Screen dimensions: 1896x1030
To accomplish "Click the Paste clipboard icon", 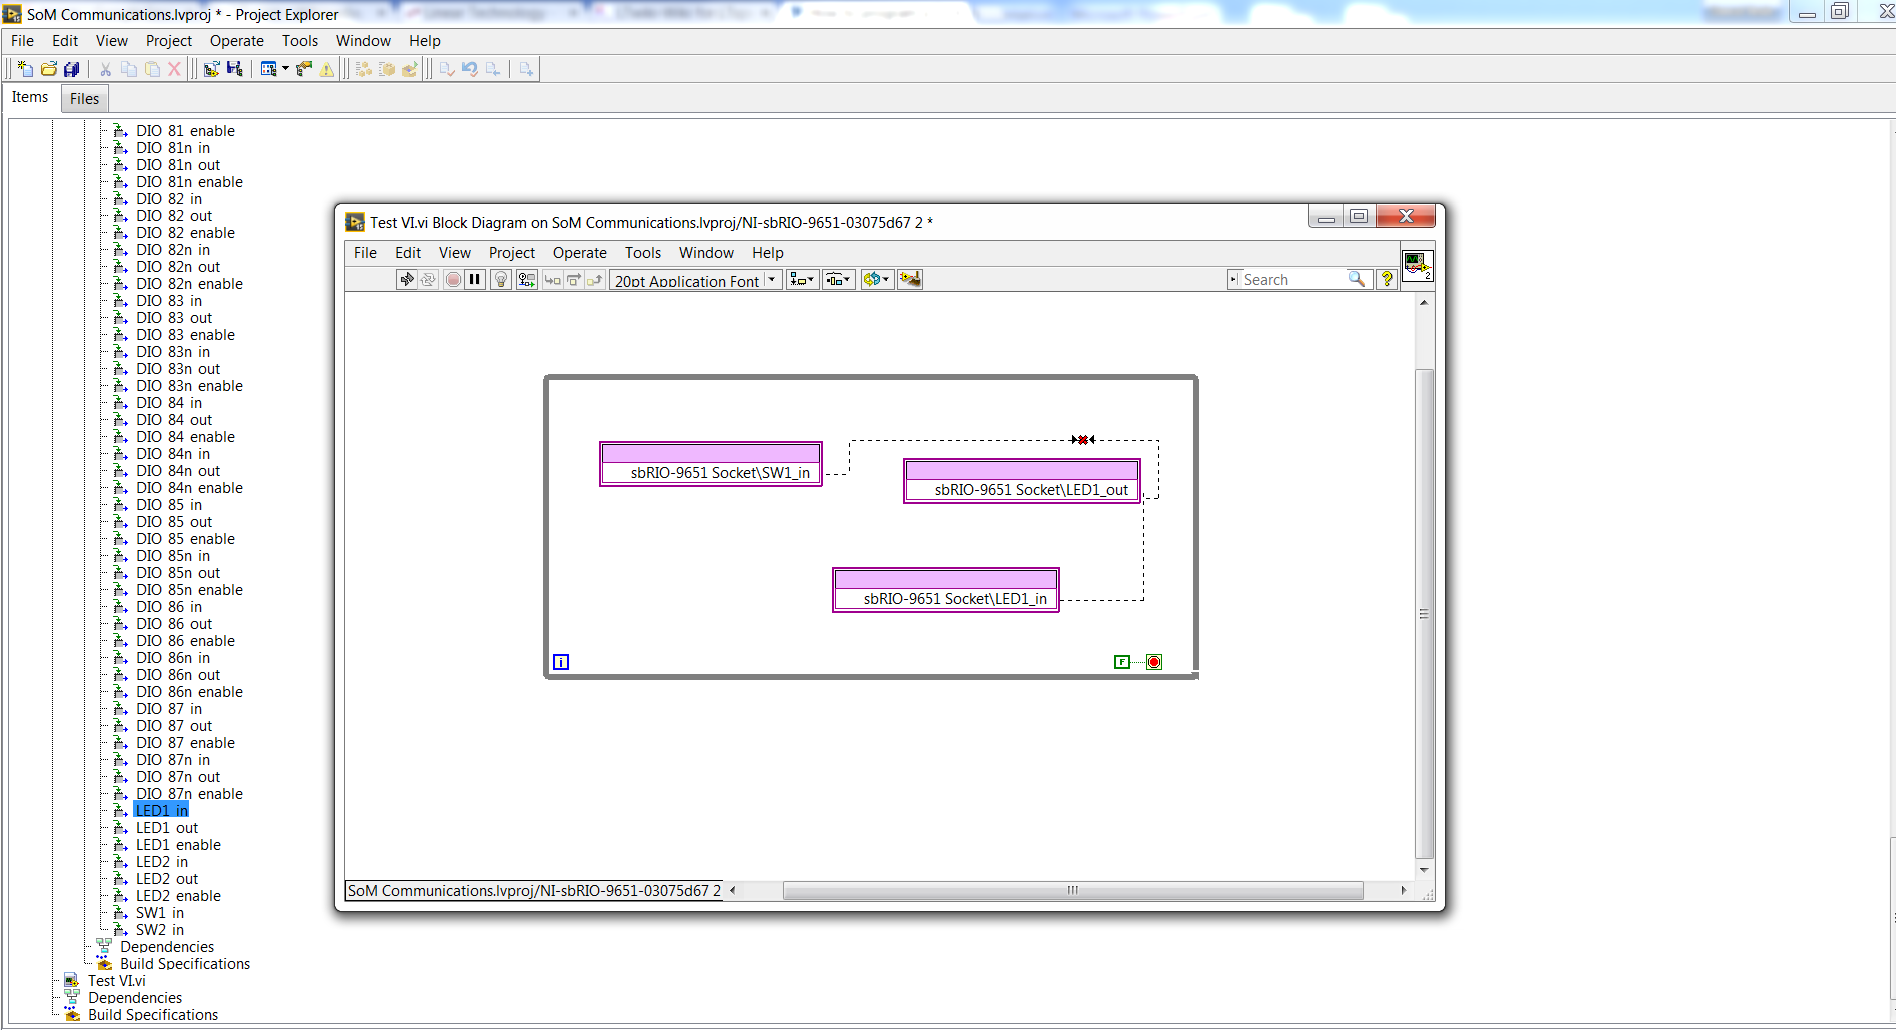I will [x=152, y=69].
